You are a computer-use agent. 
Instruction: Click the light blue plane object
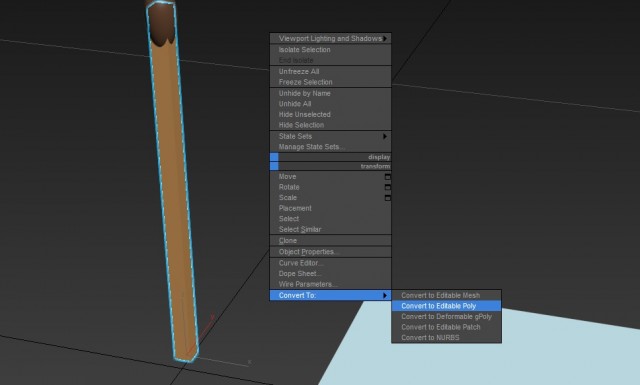490,359
